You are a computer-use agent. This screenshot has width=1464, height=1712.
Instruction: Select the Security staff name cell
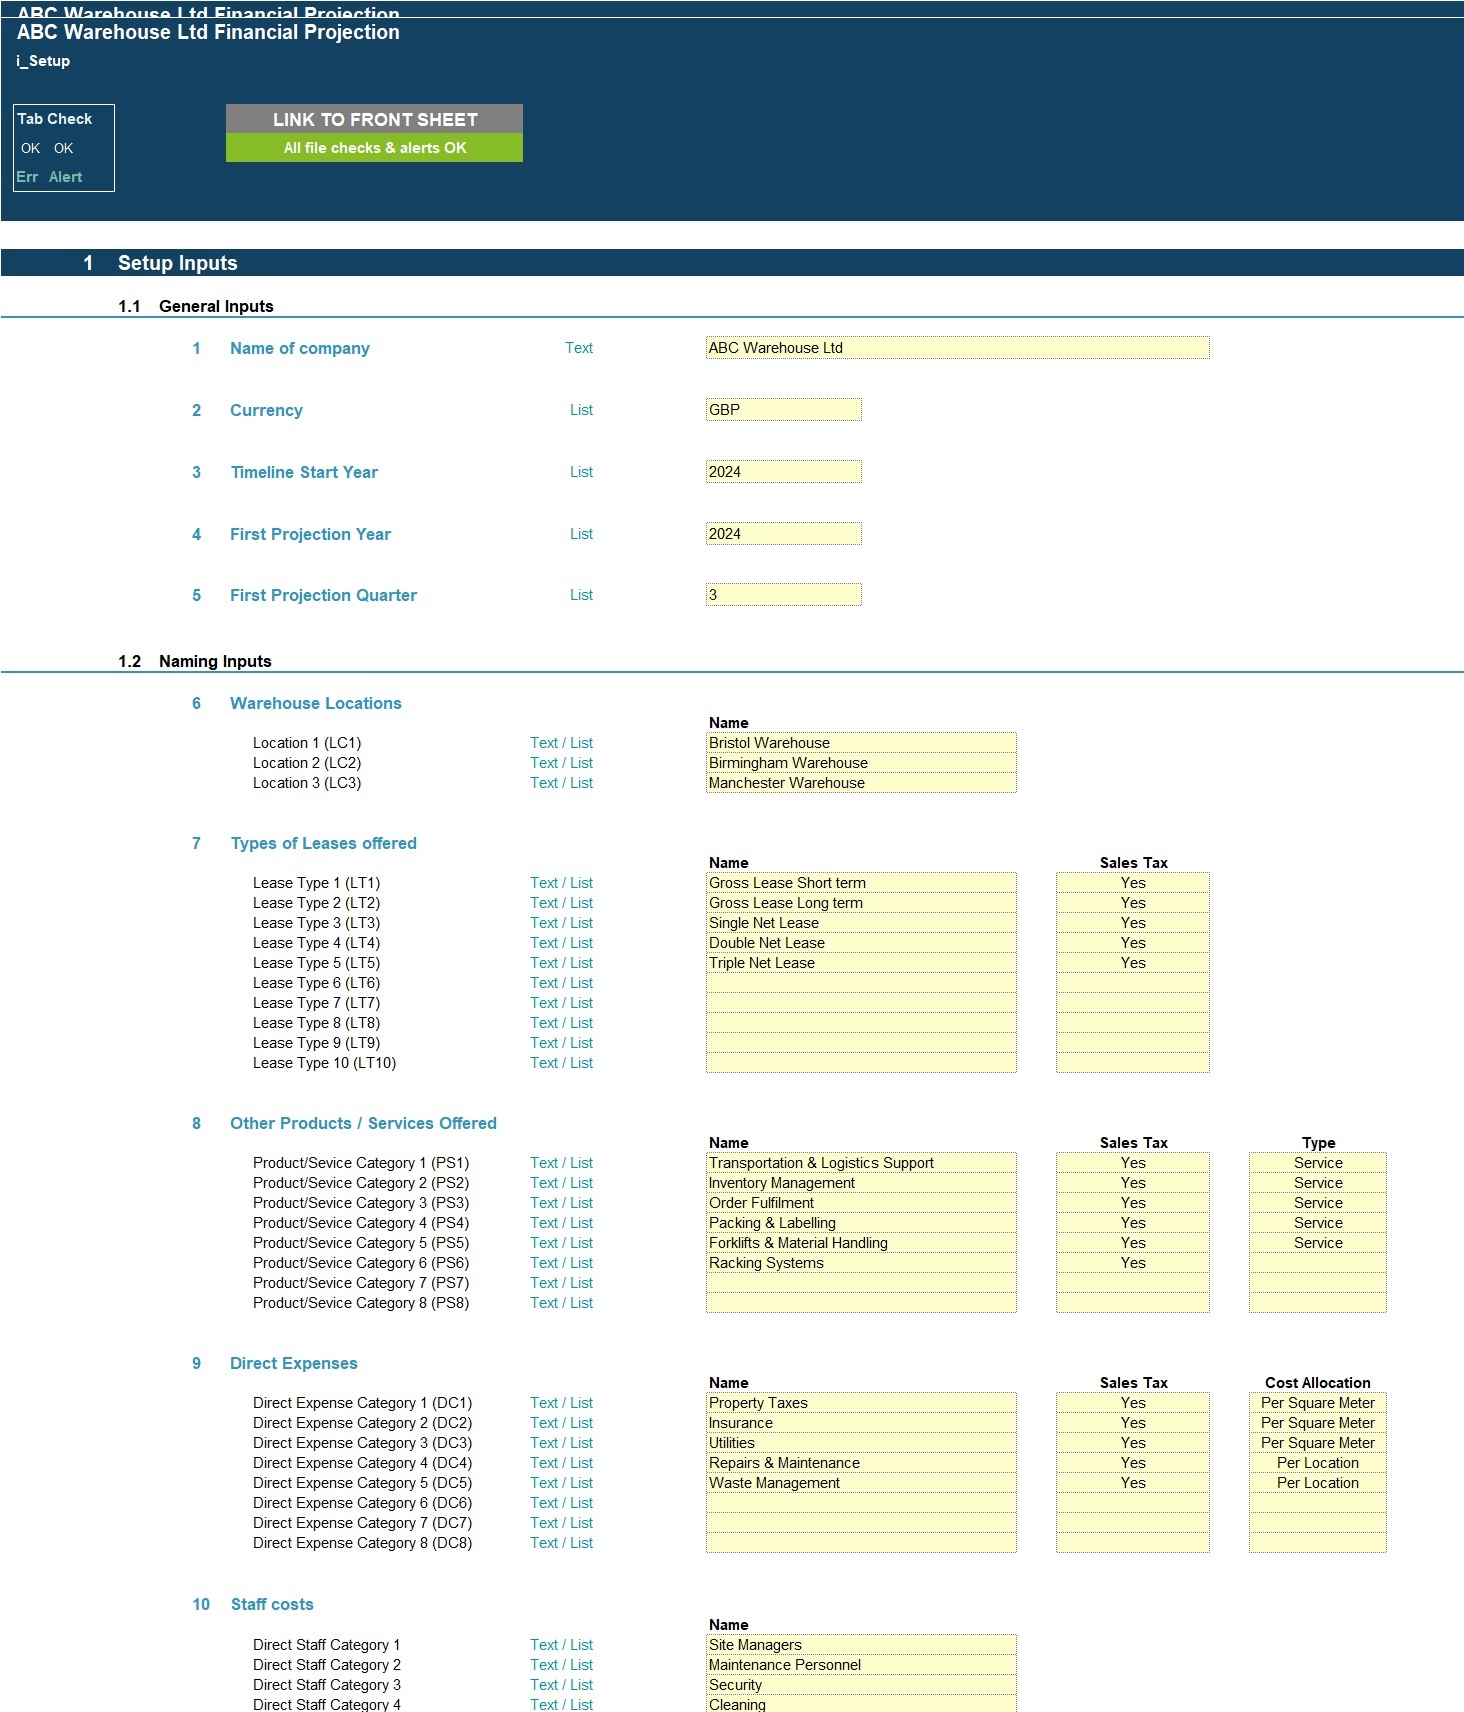(861, 1685)
